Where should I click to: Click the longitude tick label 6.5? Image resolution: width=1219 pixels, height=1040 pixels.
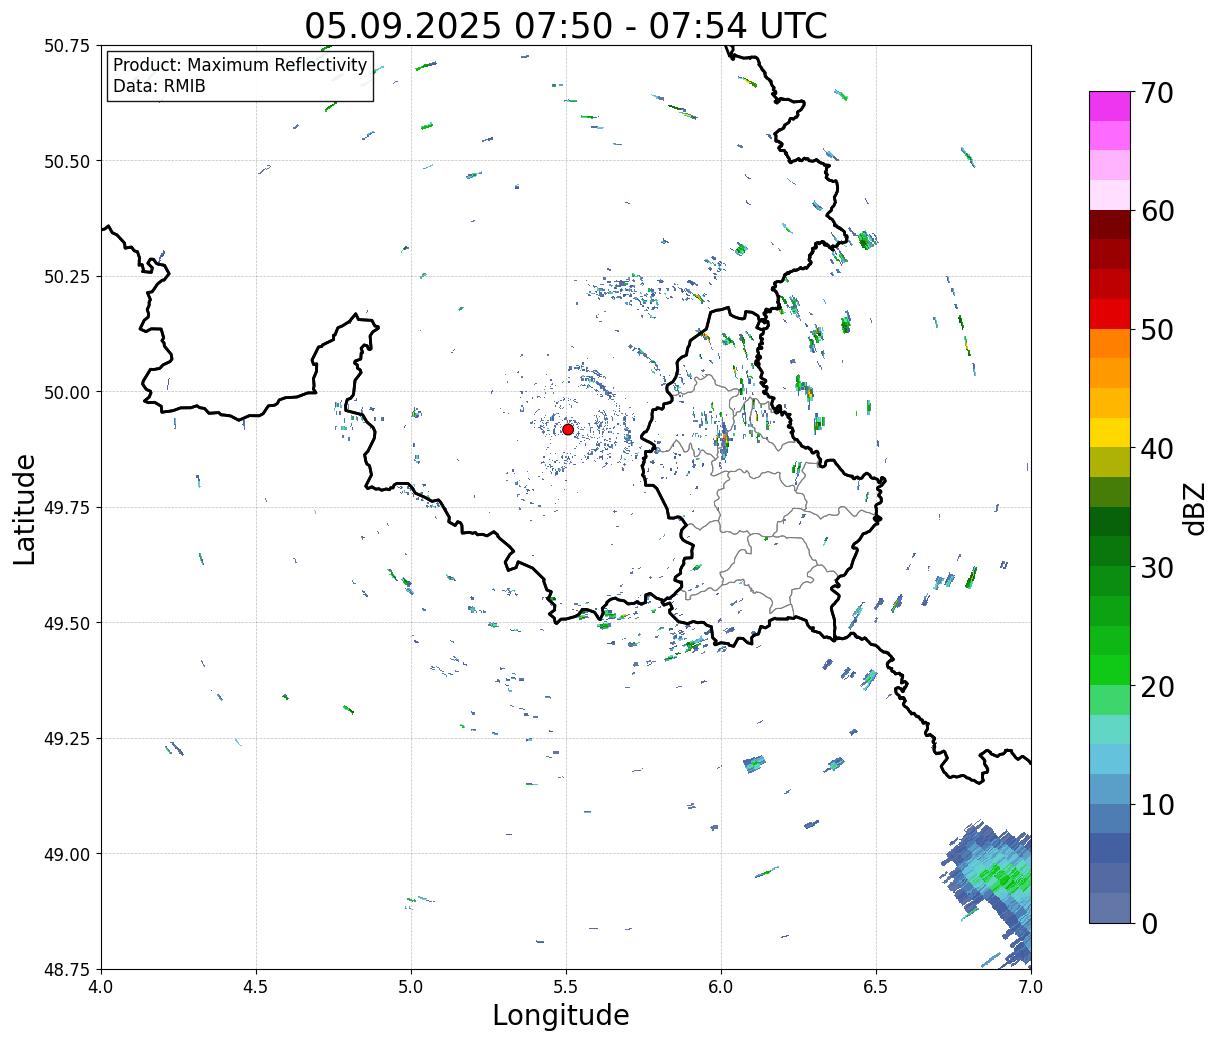click(876, 987)
